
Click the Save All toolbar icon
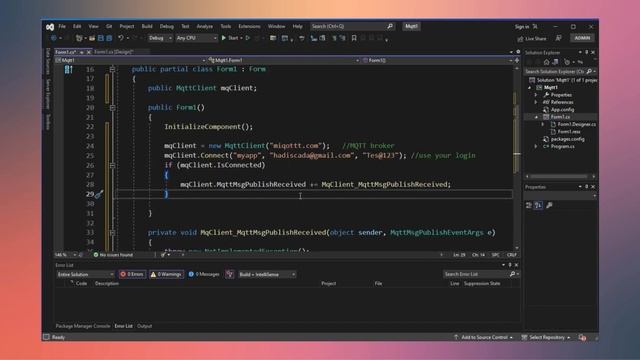click(109, 38)
